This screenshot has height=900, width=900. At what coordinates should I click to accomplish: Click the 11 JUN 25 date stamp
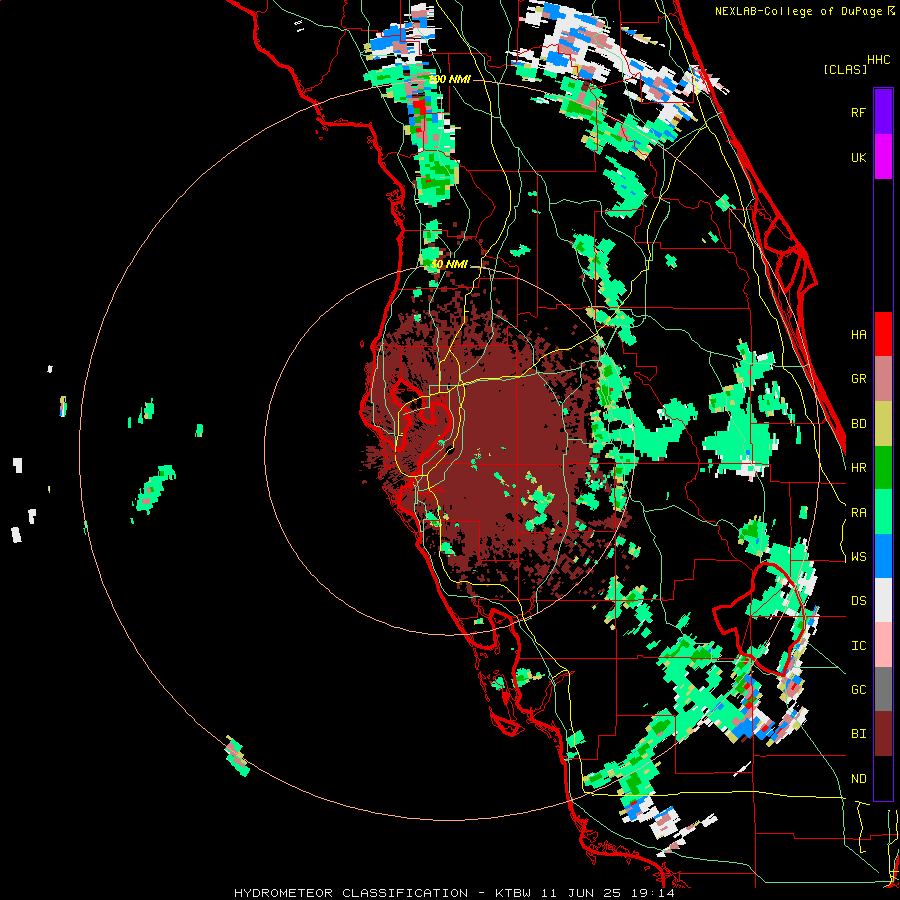click(581, 893)
